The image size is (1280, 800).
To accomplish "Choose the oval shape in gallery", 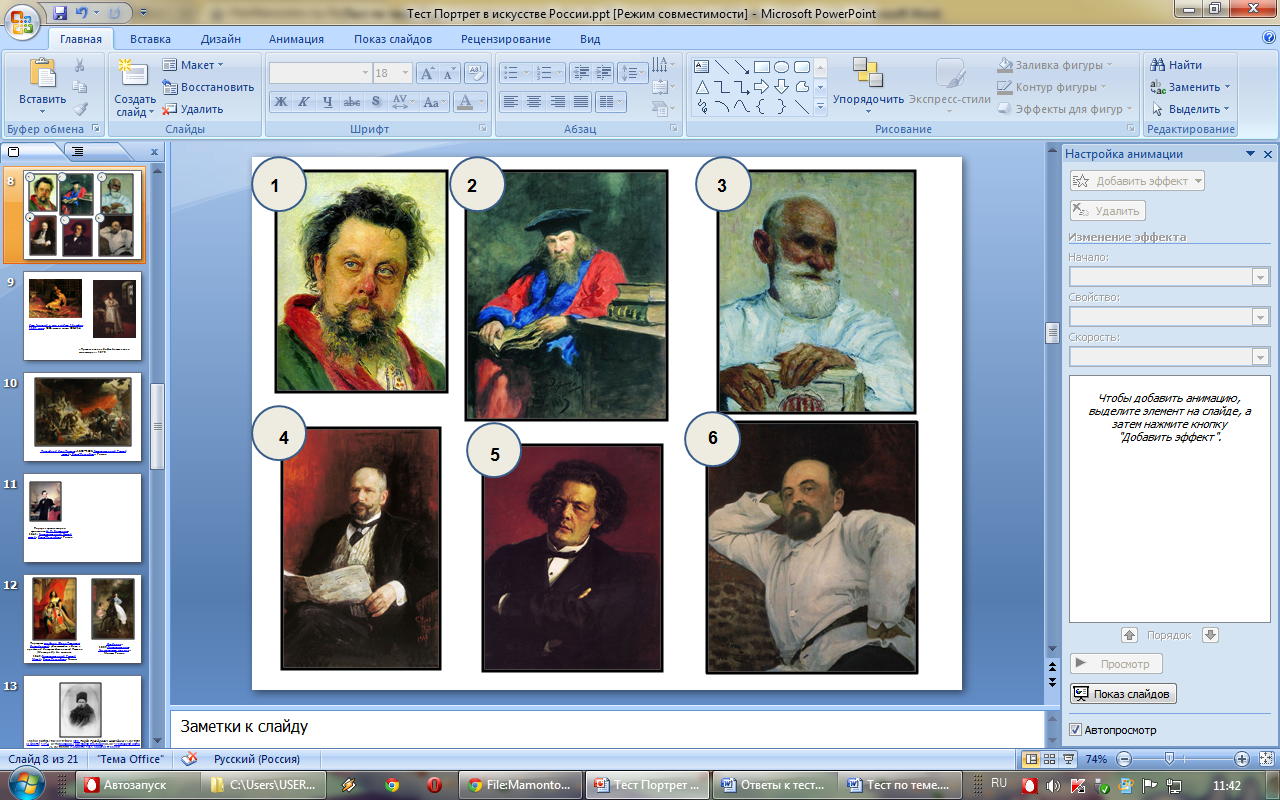I will point(782,67).
